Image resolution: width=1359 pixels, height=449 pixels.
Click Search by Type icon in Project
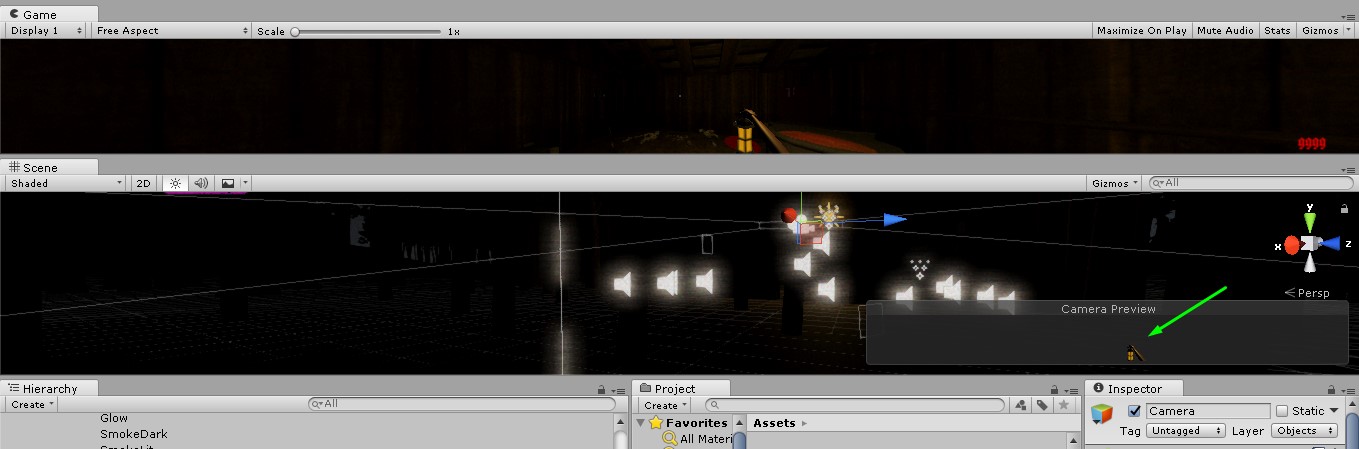1021,405
